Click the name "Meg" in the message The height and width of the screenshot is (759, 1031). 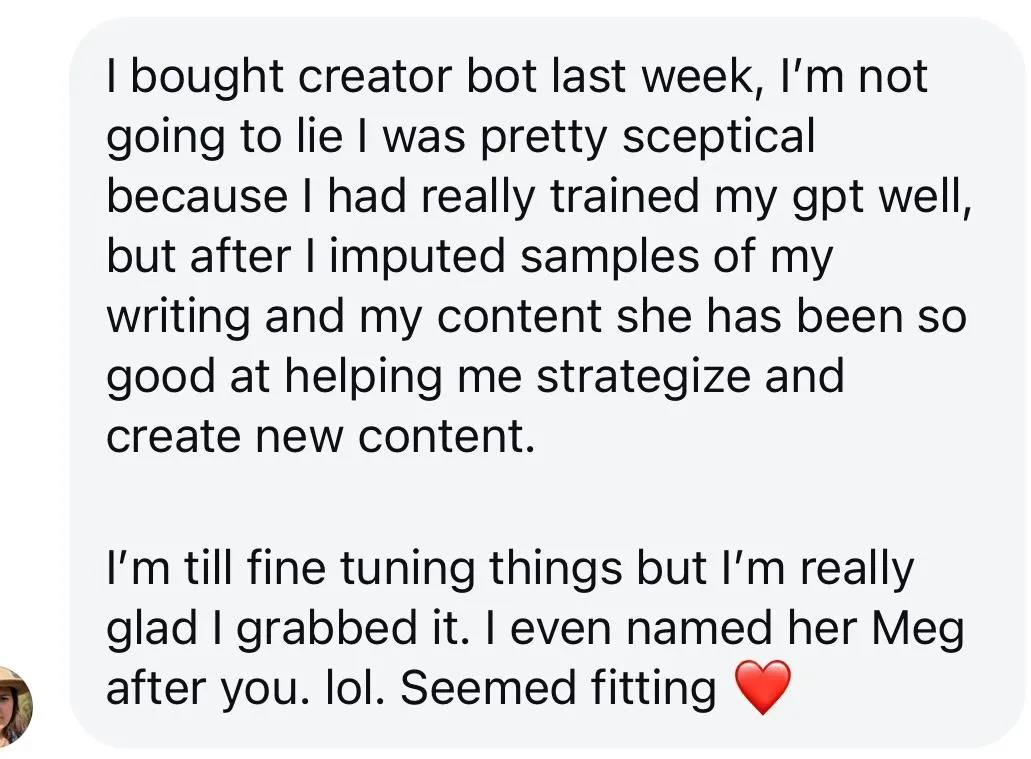click(917, 629)
